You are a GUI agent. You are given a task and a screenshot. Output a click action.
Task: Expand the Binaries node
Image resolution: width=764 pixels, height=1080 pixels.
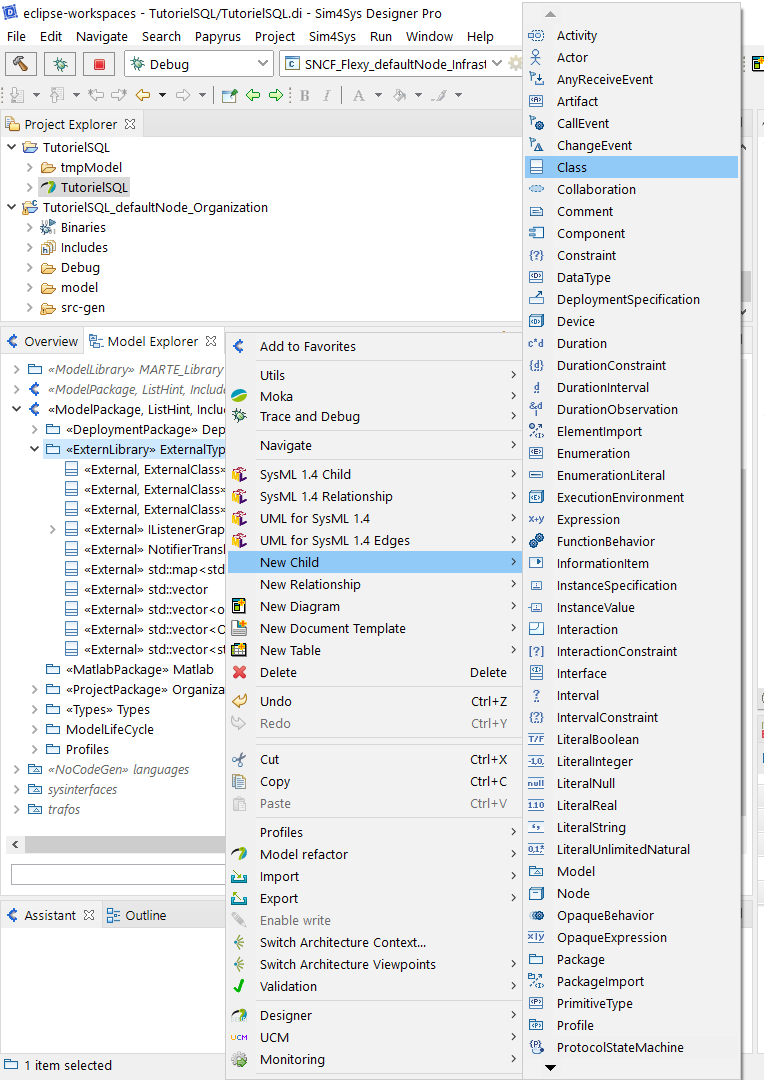29,227
